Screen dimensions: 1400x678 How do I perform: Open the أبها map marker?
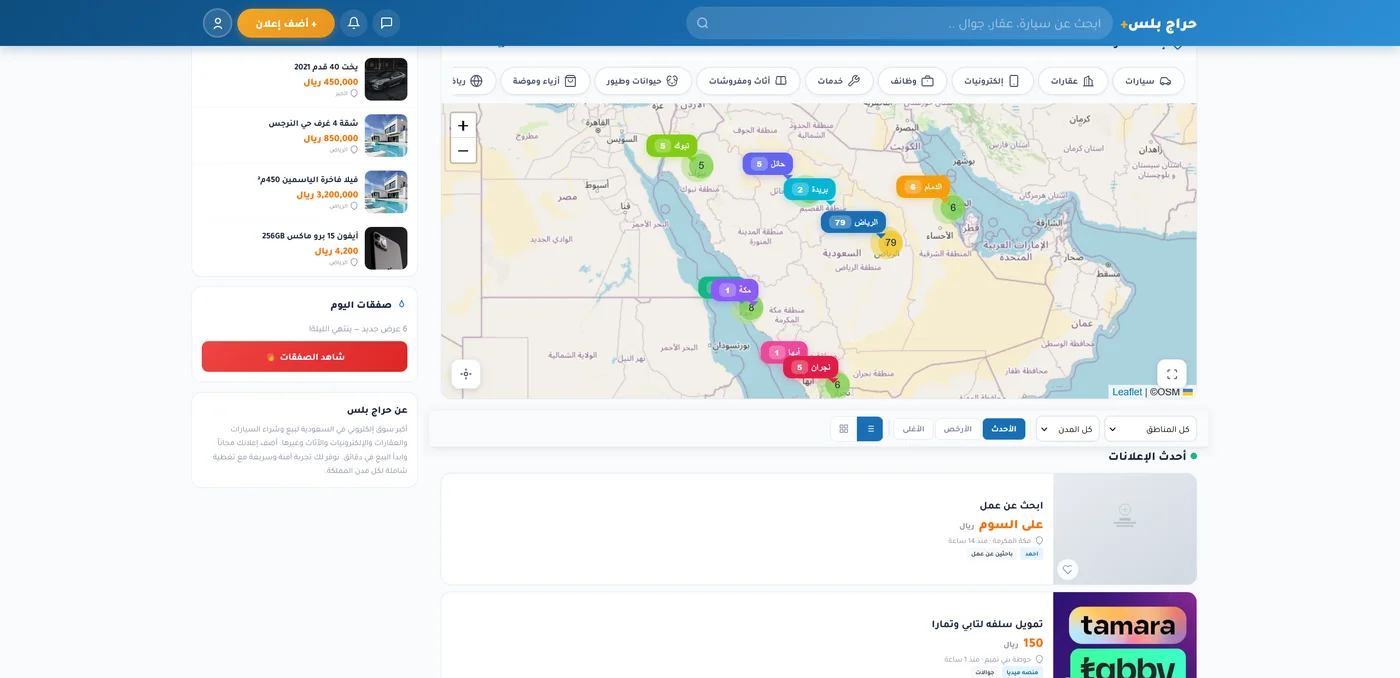pos(784,353)
